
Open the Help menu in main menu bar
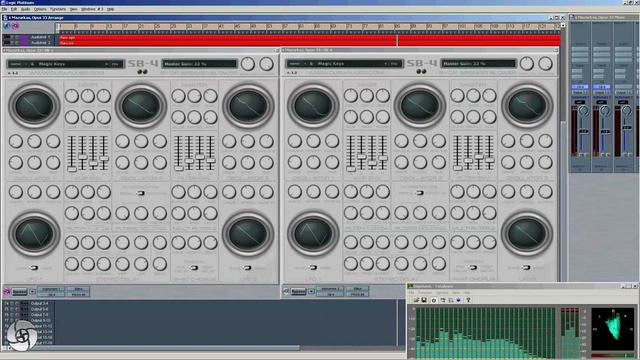[111, 9]
